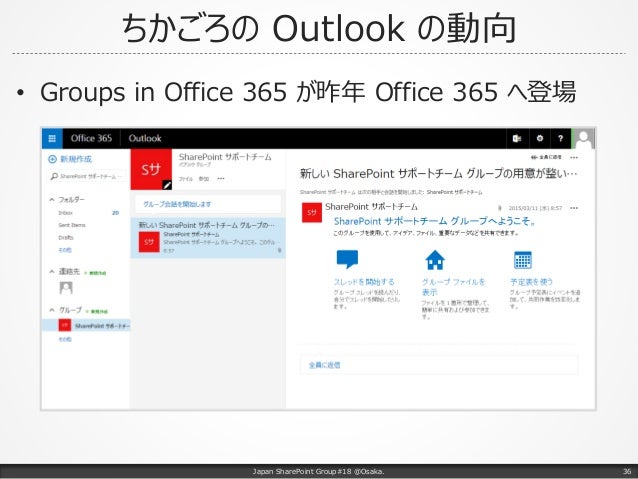Click the SharePoint サポートチーム グループへようこそ heading
638x479 pixels.
pyautogui.click(x=434, y=221)
